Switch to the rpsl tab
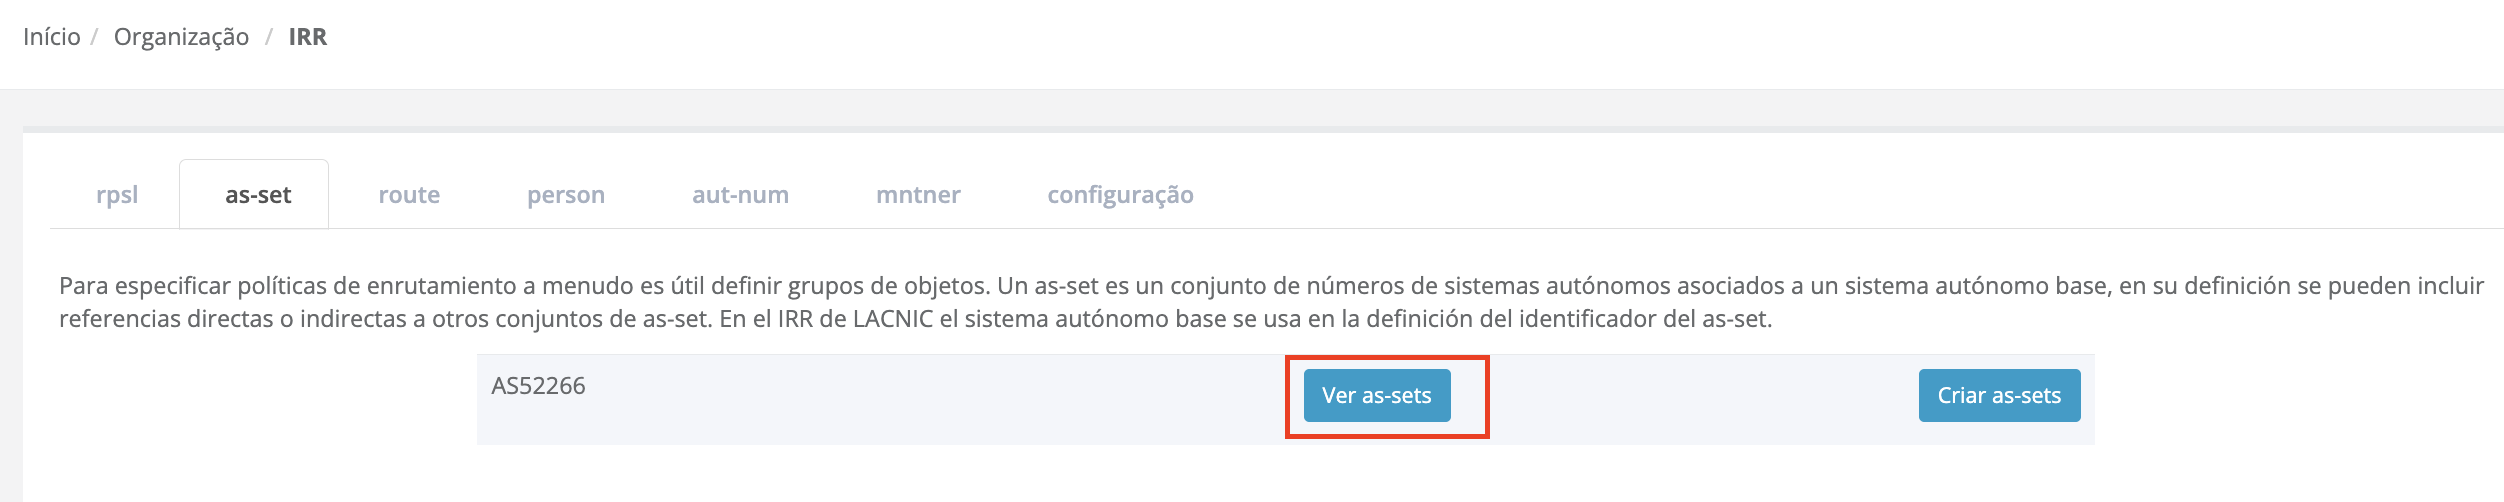 coord(117,195)
